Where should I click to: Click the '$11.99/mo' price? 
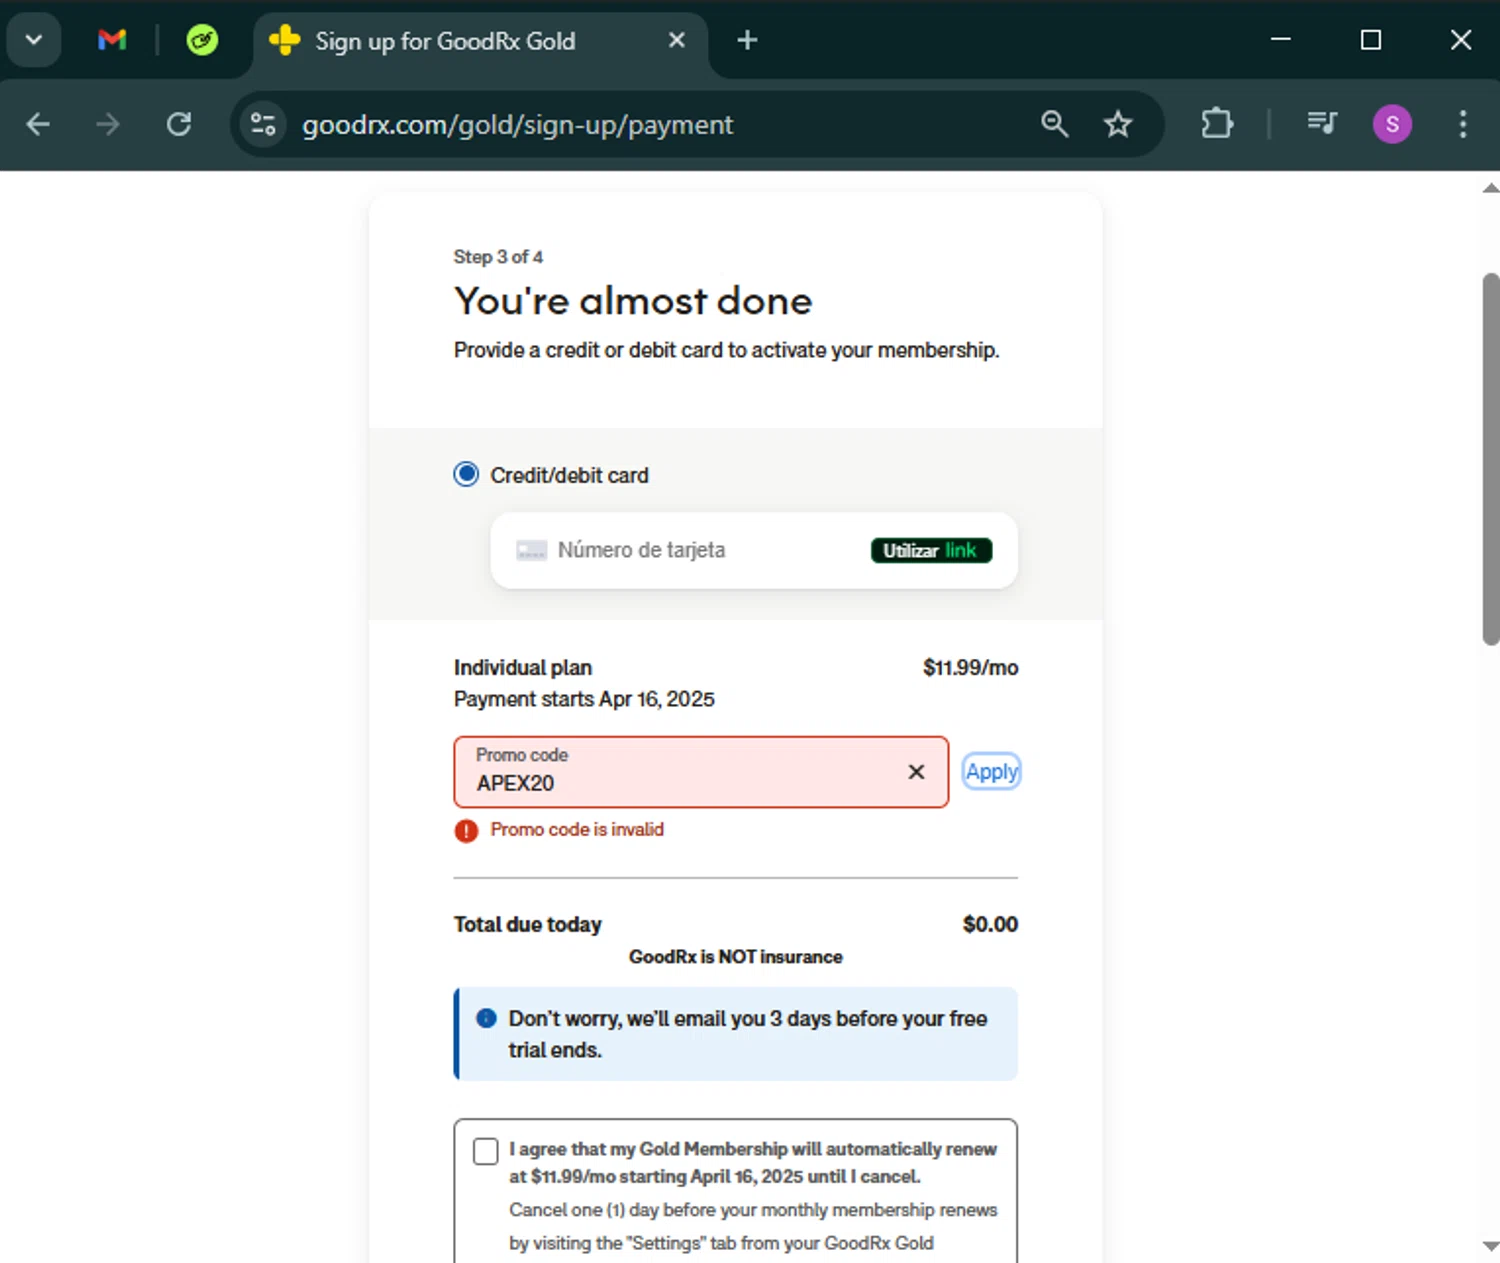point(970,668)
